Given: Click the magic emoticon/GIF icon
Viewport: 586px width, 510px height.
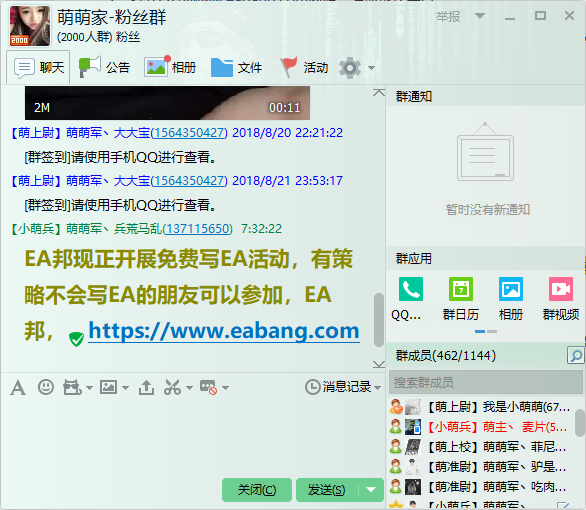Looking at the screenshot, I should click(72, 387).
